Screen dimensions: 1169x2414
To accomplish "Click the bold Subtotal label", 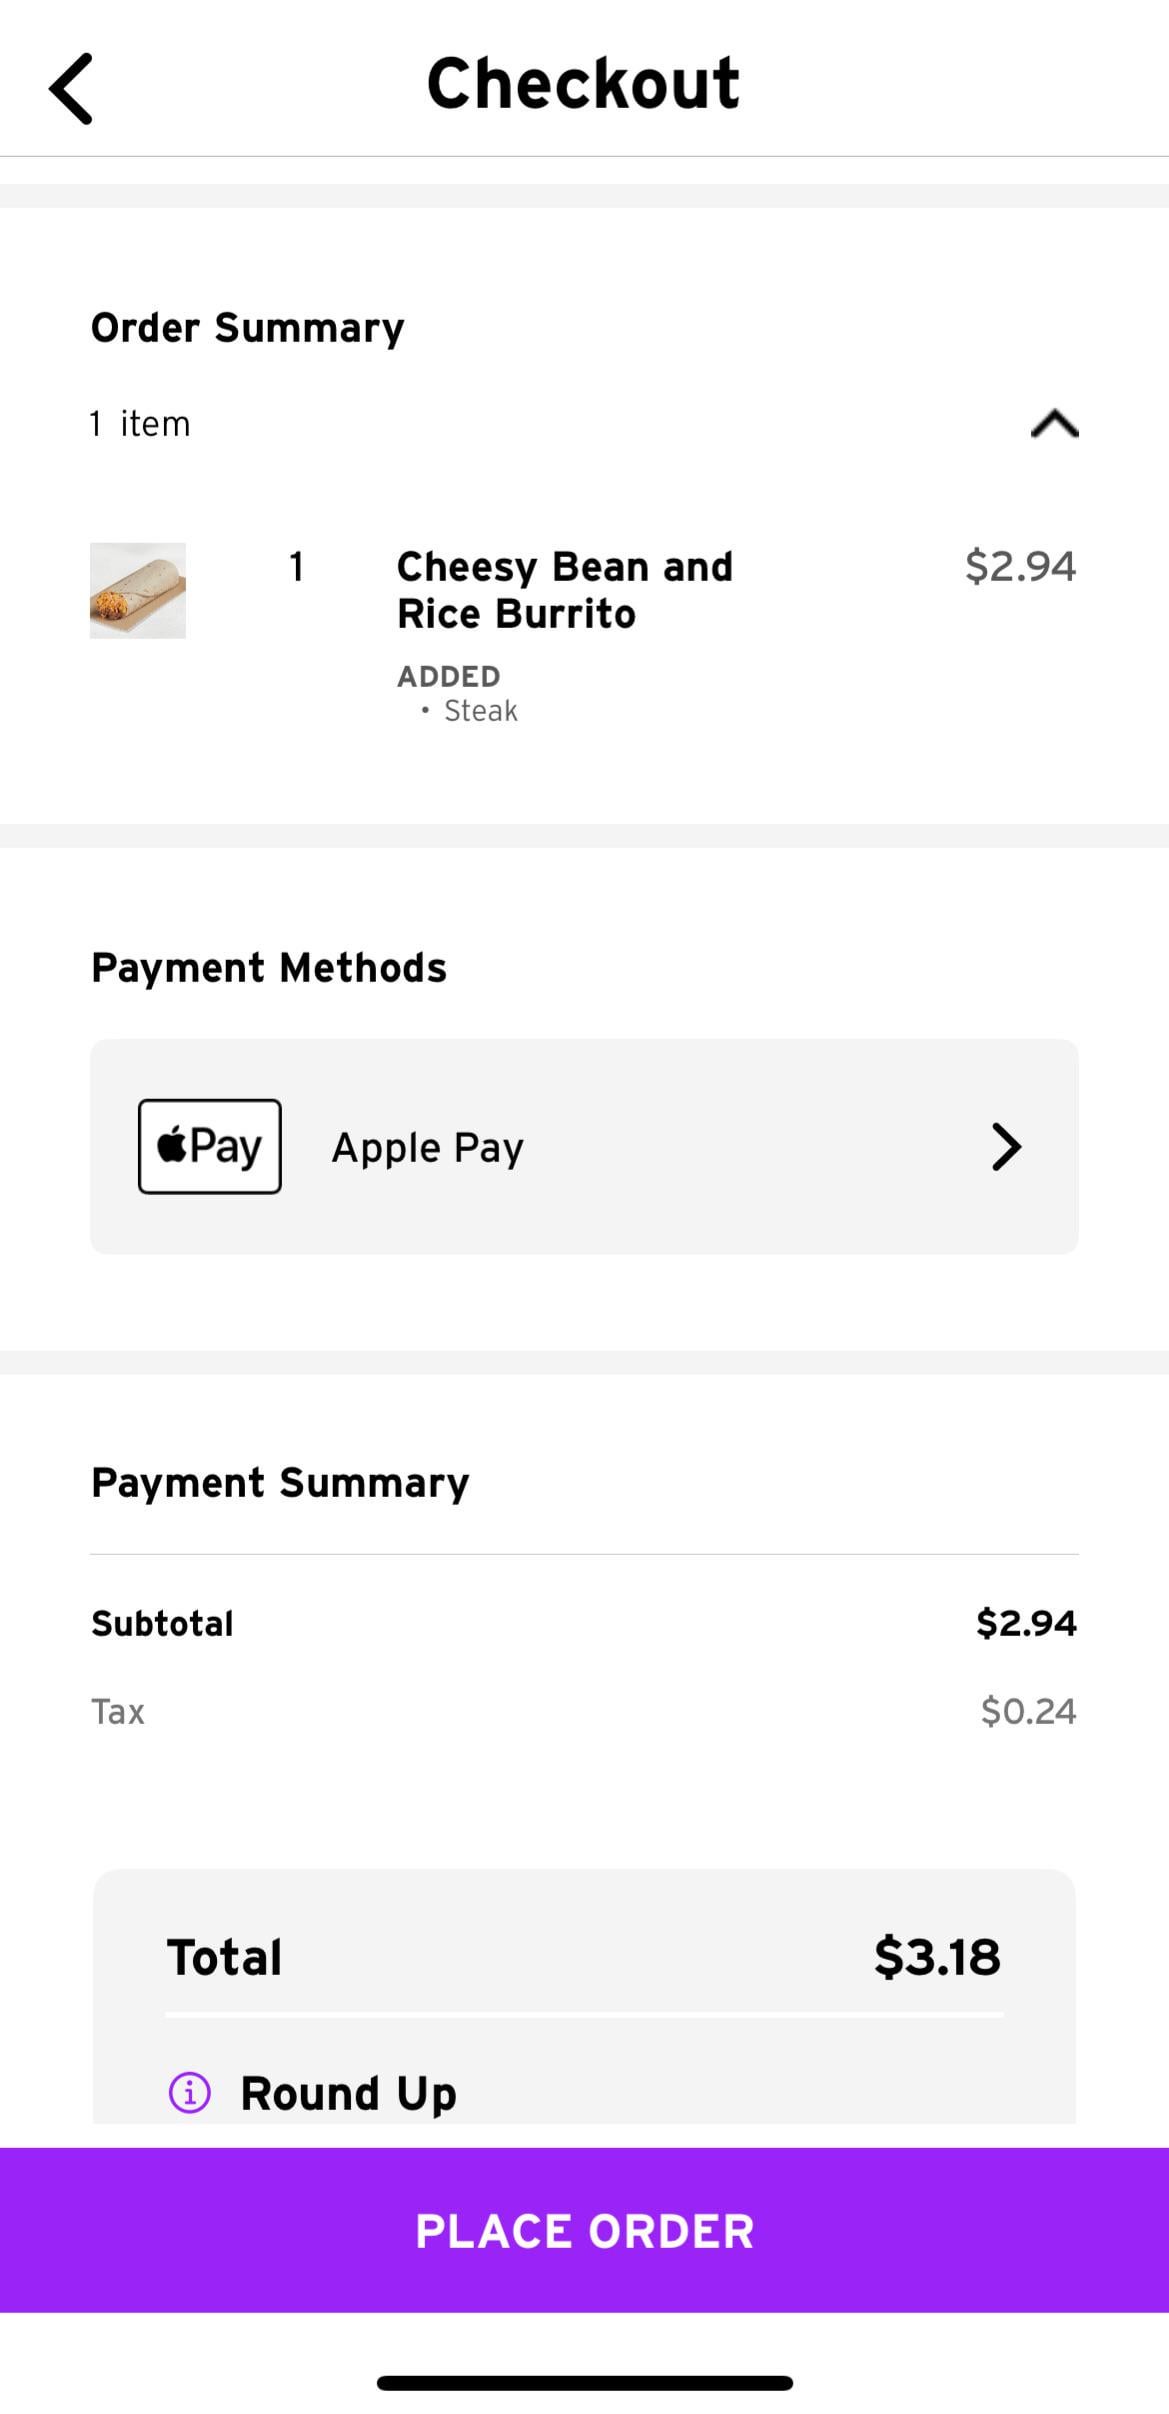I will pyautogui.click(x=162, y=1623).
